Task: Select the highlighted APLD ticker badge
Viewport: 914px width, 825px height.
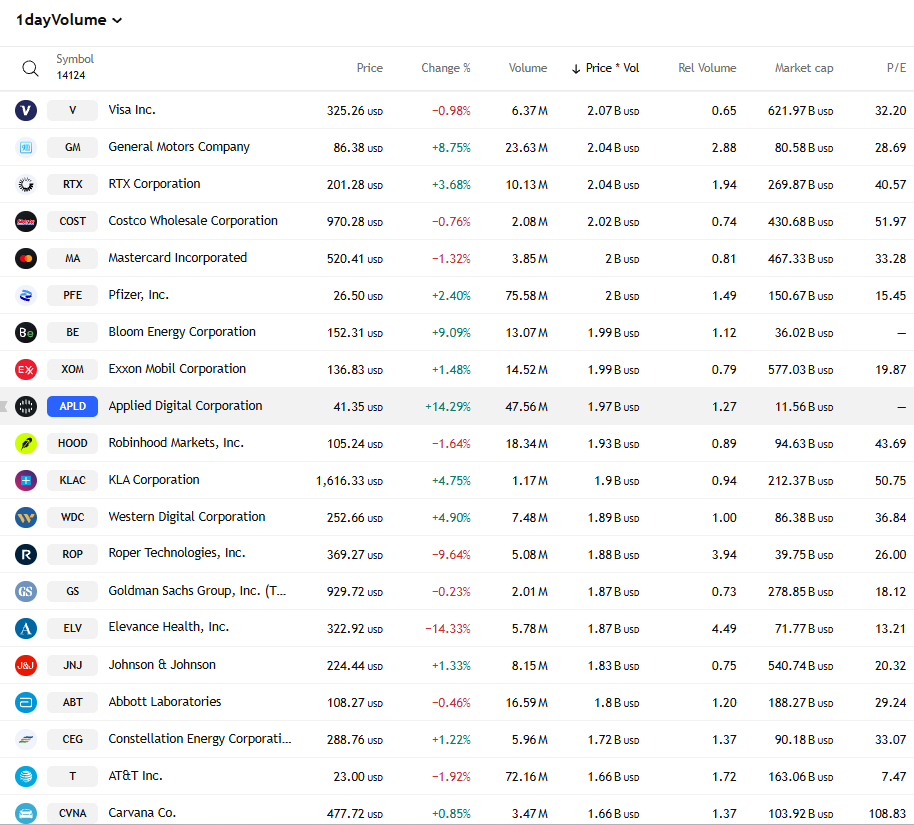Action: click(72, 406)
